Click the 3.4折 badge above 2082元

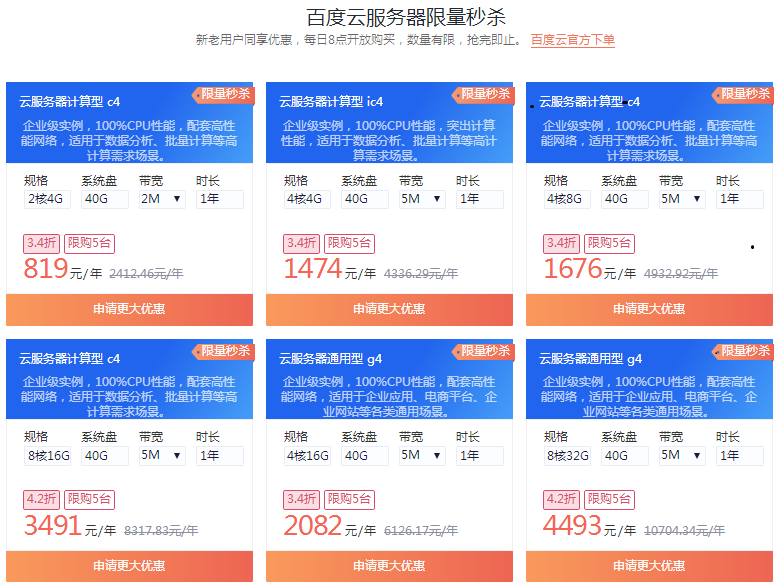[x=301, y=499]
